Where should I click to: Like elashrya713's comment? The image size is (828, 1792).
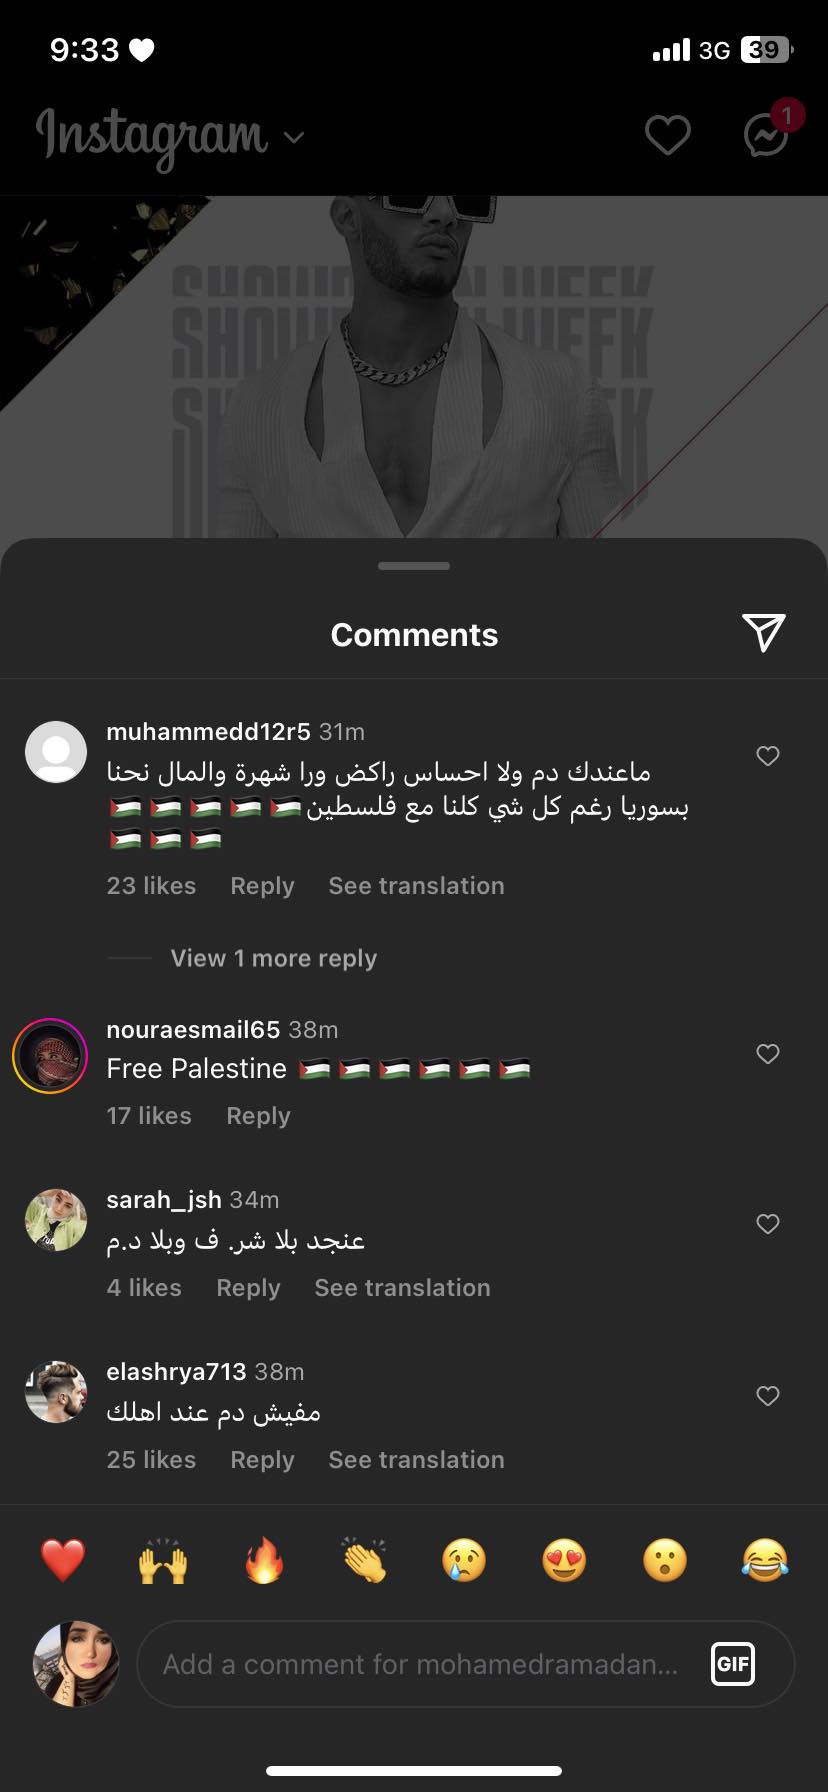[x=768, y=1396]
